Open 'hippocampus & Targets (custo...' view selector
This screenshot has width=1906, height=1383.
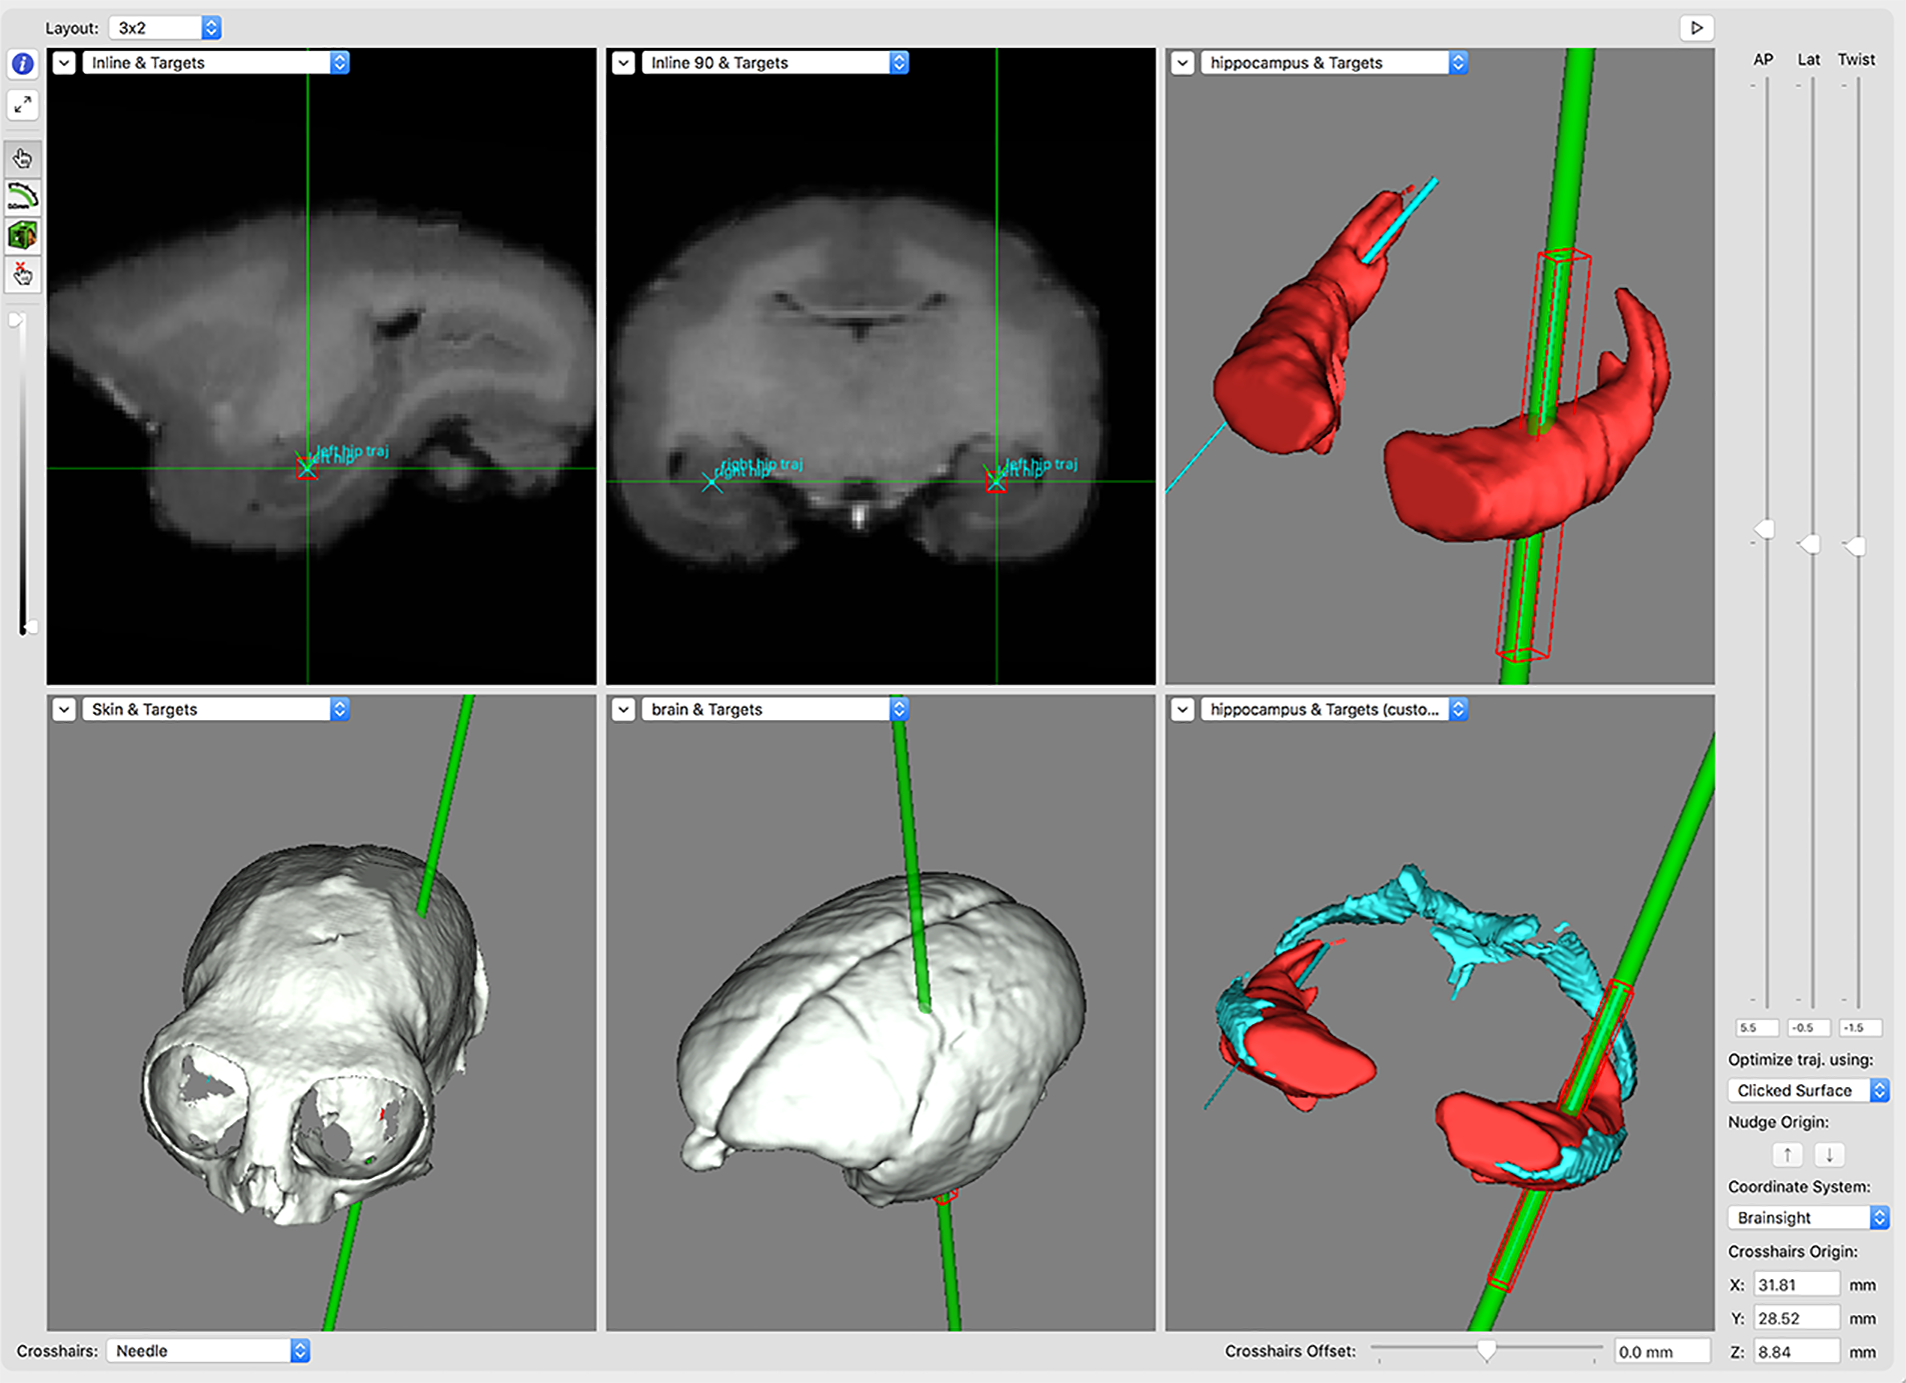click(x=1333, y=709)
